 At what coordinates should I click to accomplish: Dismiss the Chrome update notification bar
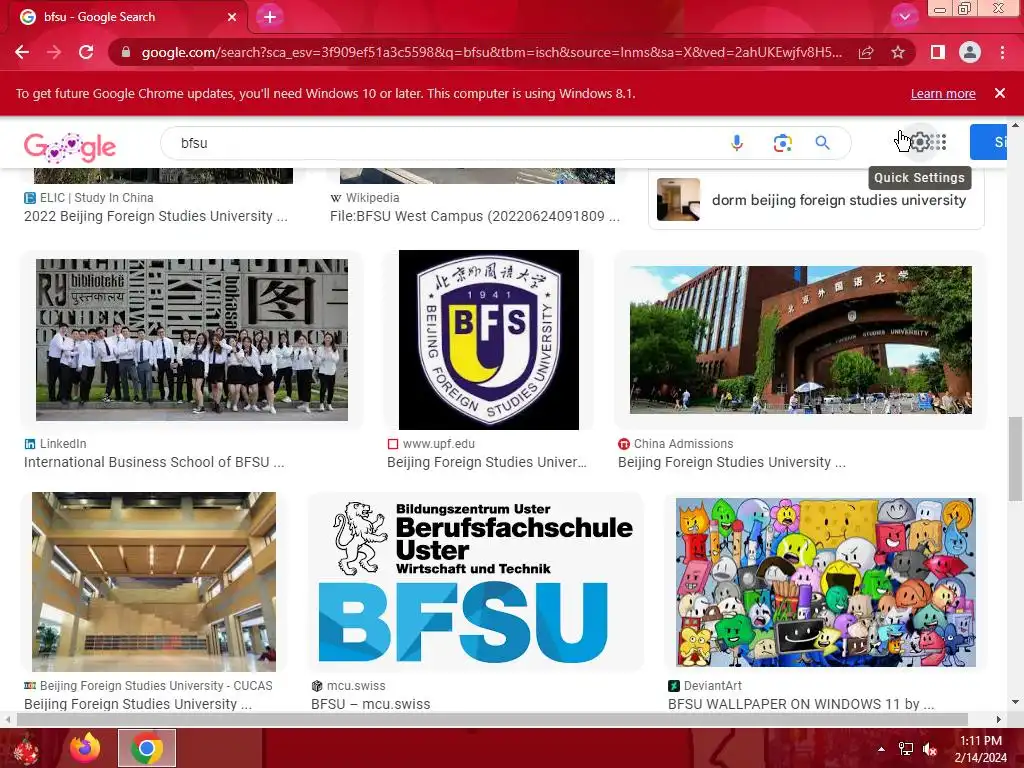click(x=1000, y=93)
